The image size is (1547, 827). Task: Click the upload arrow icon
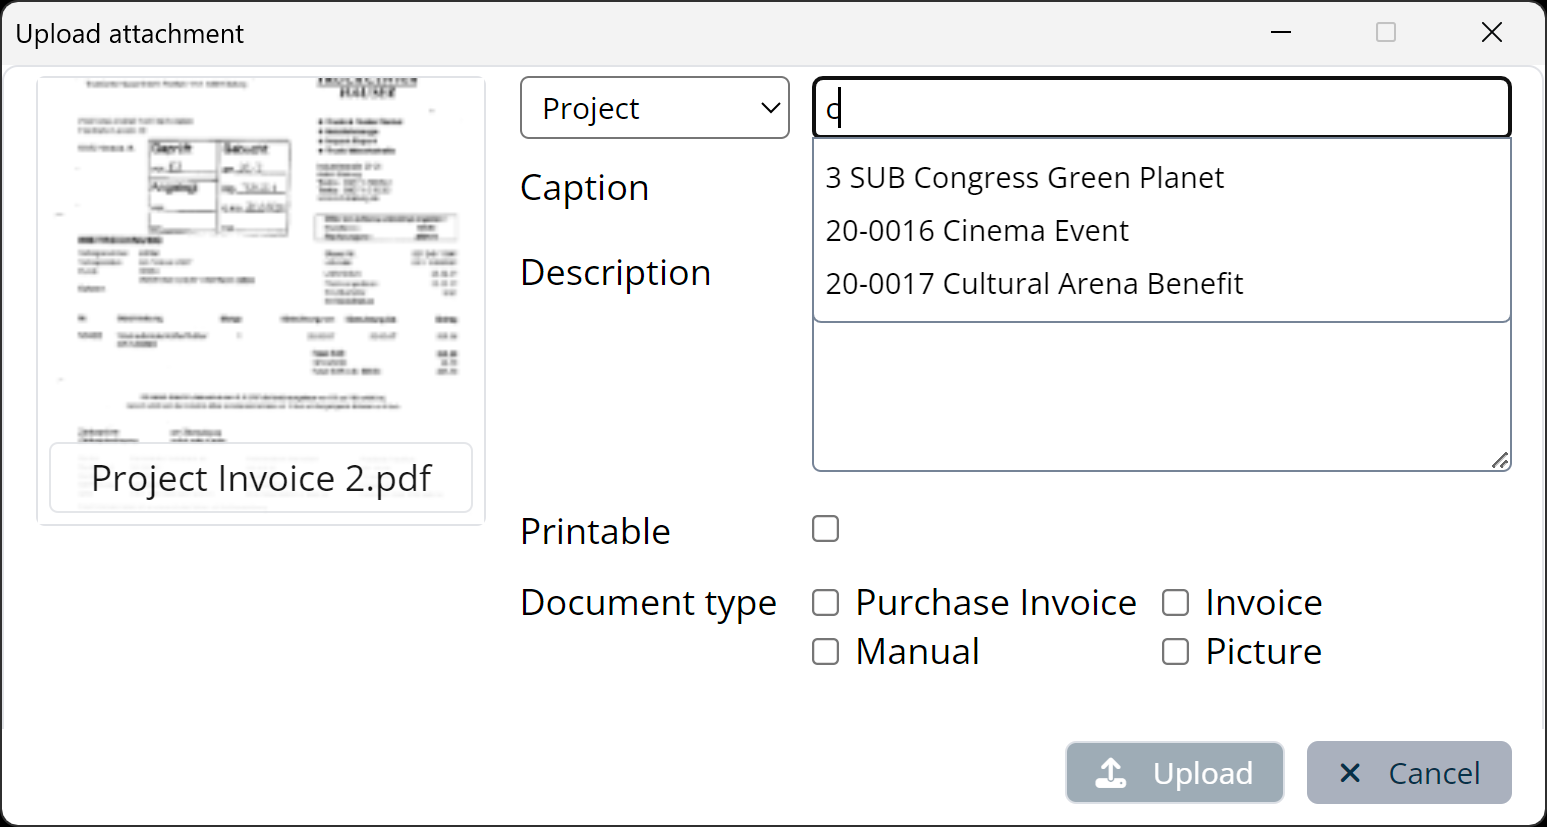click(1111, 773)
